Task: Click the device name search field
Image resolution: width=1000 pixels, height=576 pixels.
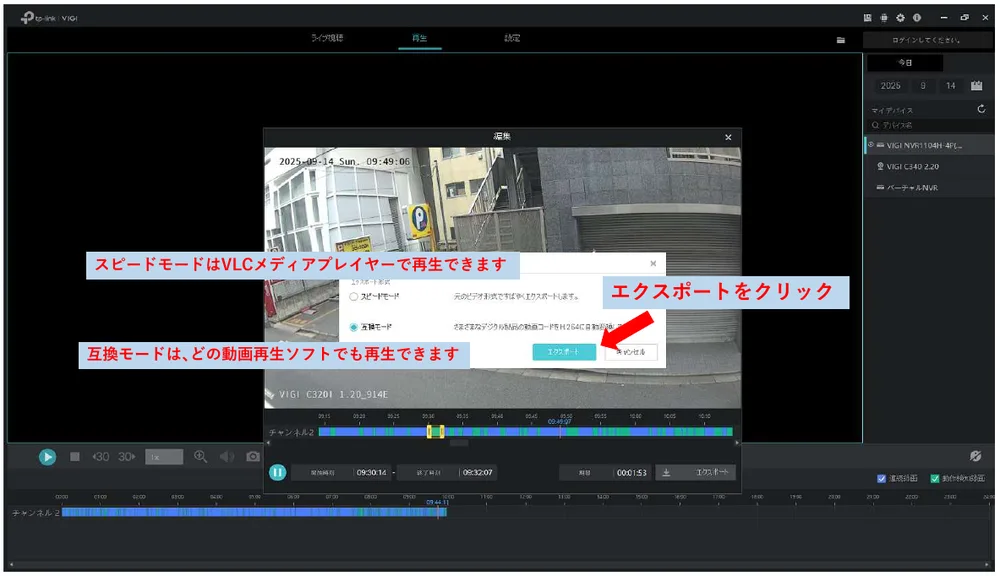Action: click(x=929, y=125)
